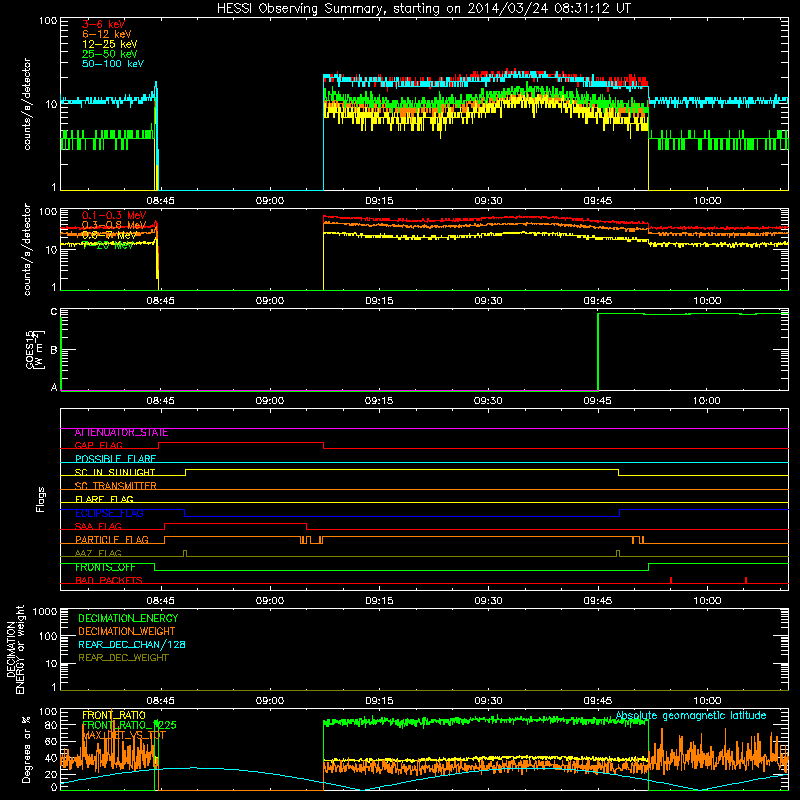Screen dimensions: 800x800
Task: Select the red 3-6 keV legend label
Action: (104, 24)
